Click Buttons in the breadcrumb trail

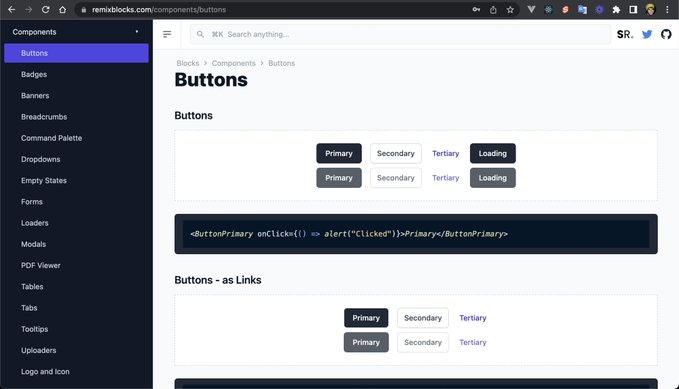[x=281, y=63]
